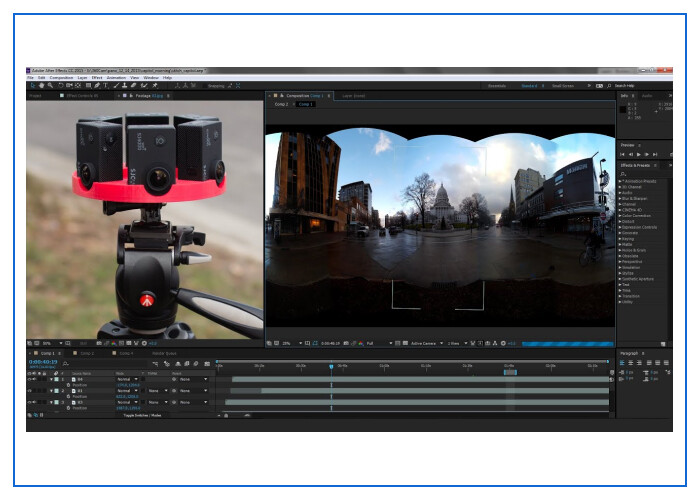Select the Type text tool

pyautogui.click(x=106, y=85)
